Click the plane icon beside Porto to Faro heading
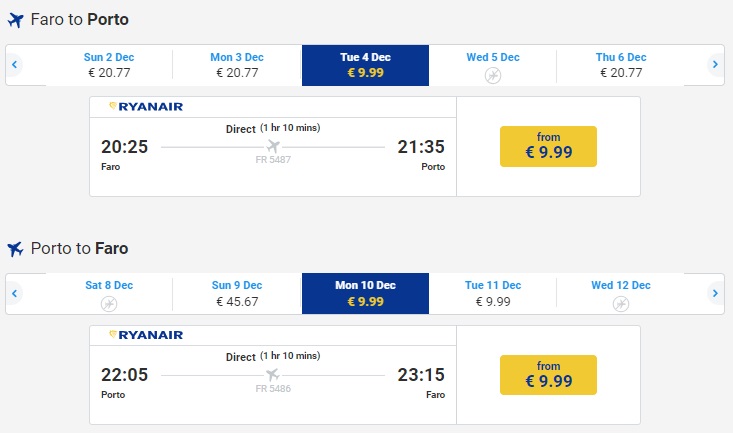Screen dimensions: 733x433 15,249
